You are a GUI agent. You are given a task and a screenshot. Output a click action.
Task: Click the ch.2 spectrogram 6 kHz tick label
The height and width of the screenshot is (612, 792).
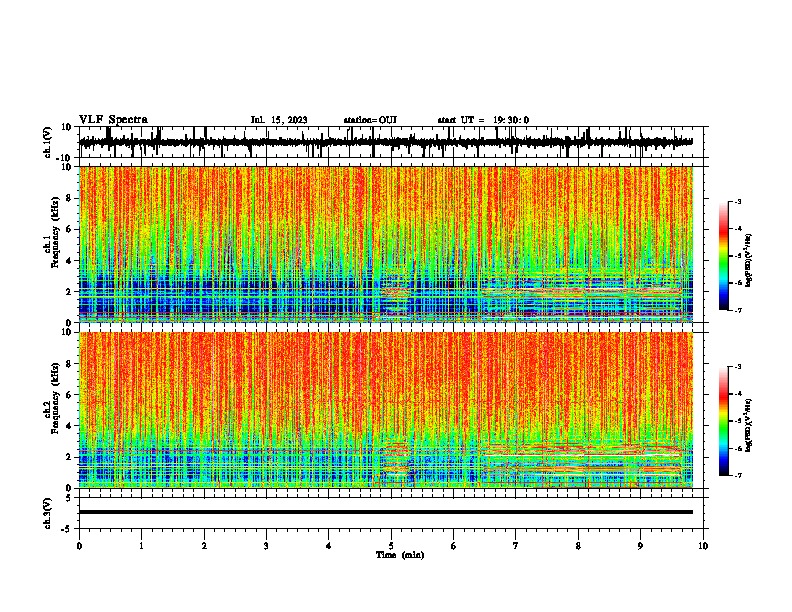tap(69, 395)
